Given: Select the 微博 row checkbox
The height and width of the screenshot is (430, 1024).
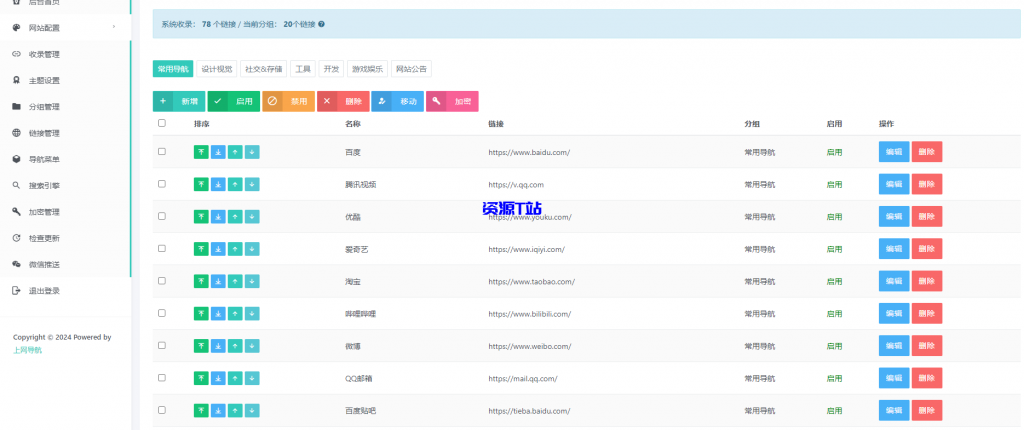Looking at the screenshot, I should [x=162, y=346].
